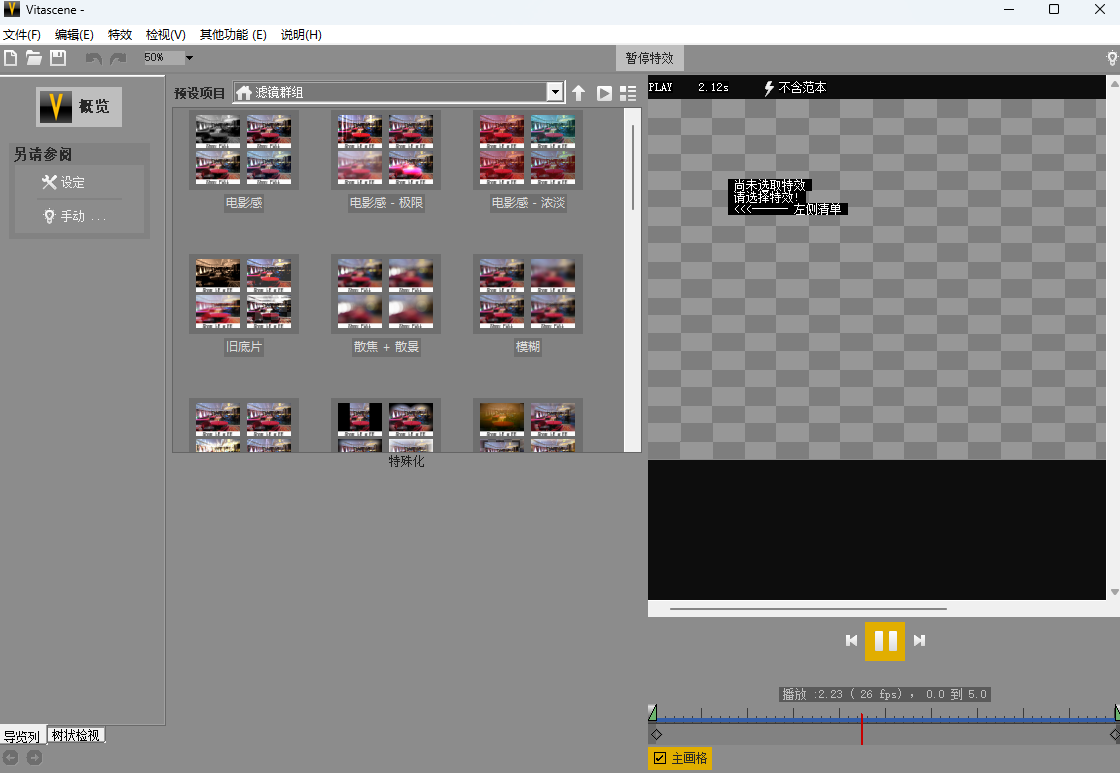This screenshot has width=1120, height=773.
Task: Save the project with the floppy icon
Action: [x=58, y=58]
